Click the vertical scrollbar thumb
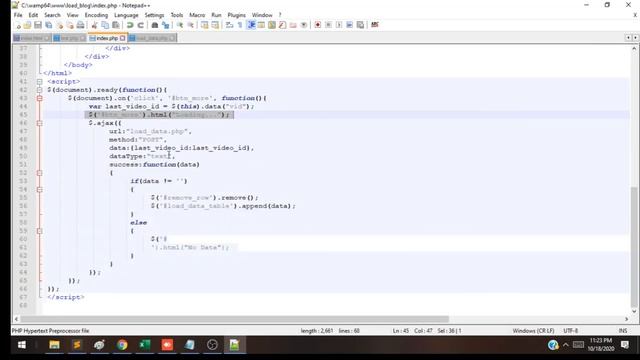The width and height of the screenshot is (640, 360). (x=634, y=247)
